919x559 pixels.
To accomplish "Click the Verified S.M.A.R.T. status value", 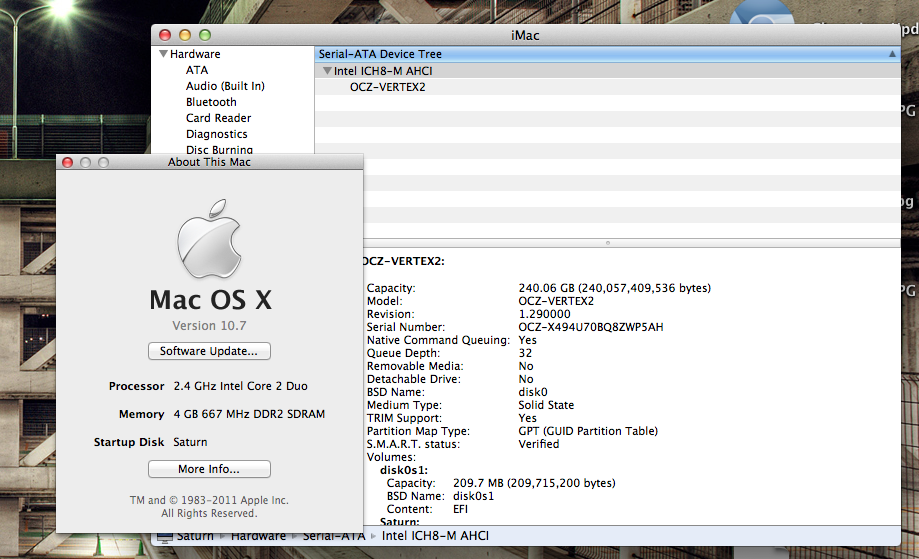I will point(539,444).
